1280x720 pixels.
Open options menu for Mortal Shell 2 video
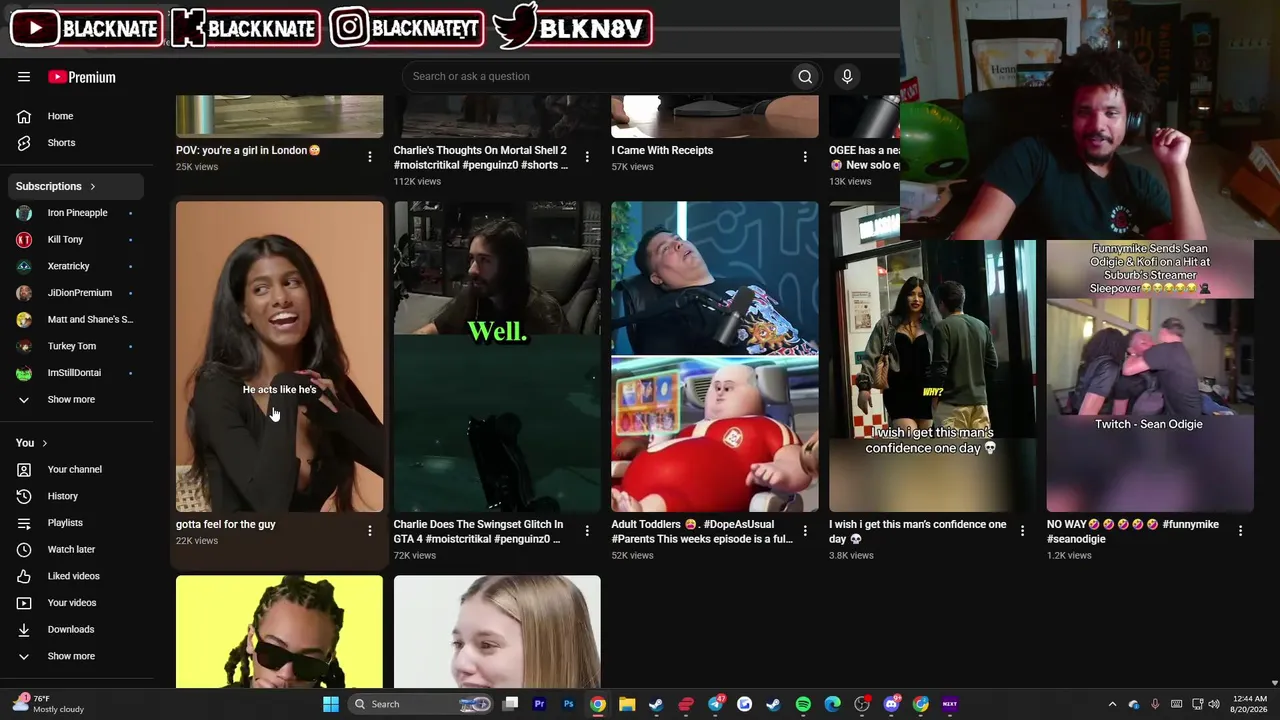point(587,157)
